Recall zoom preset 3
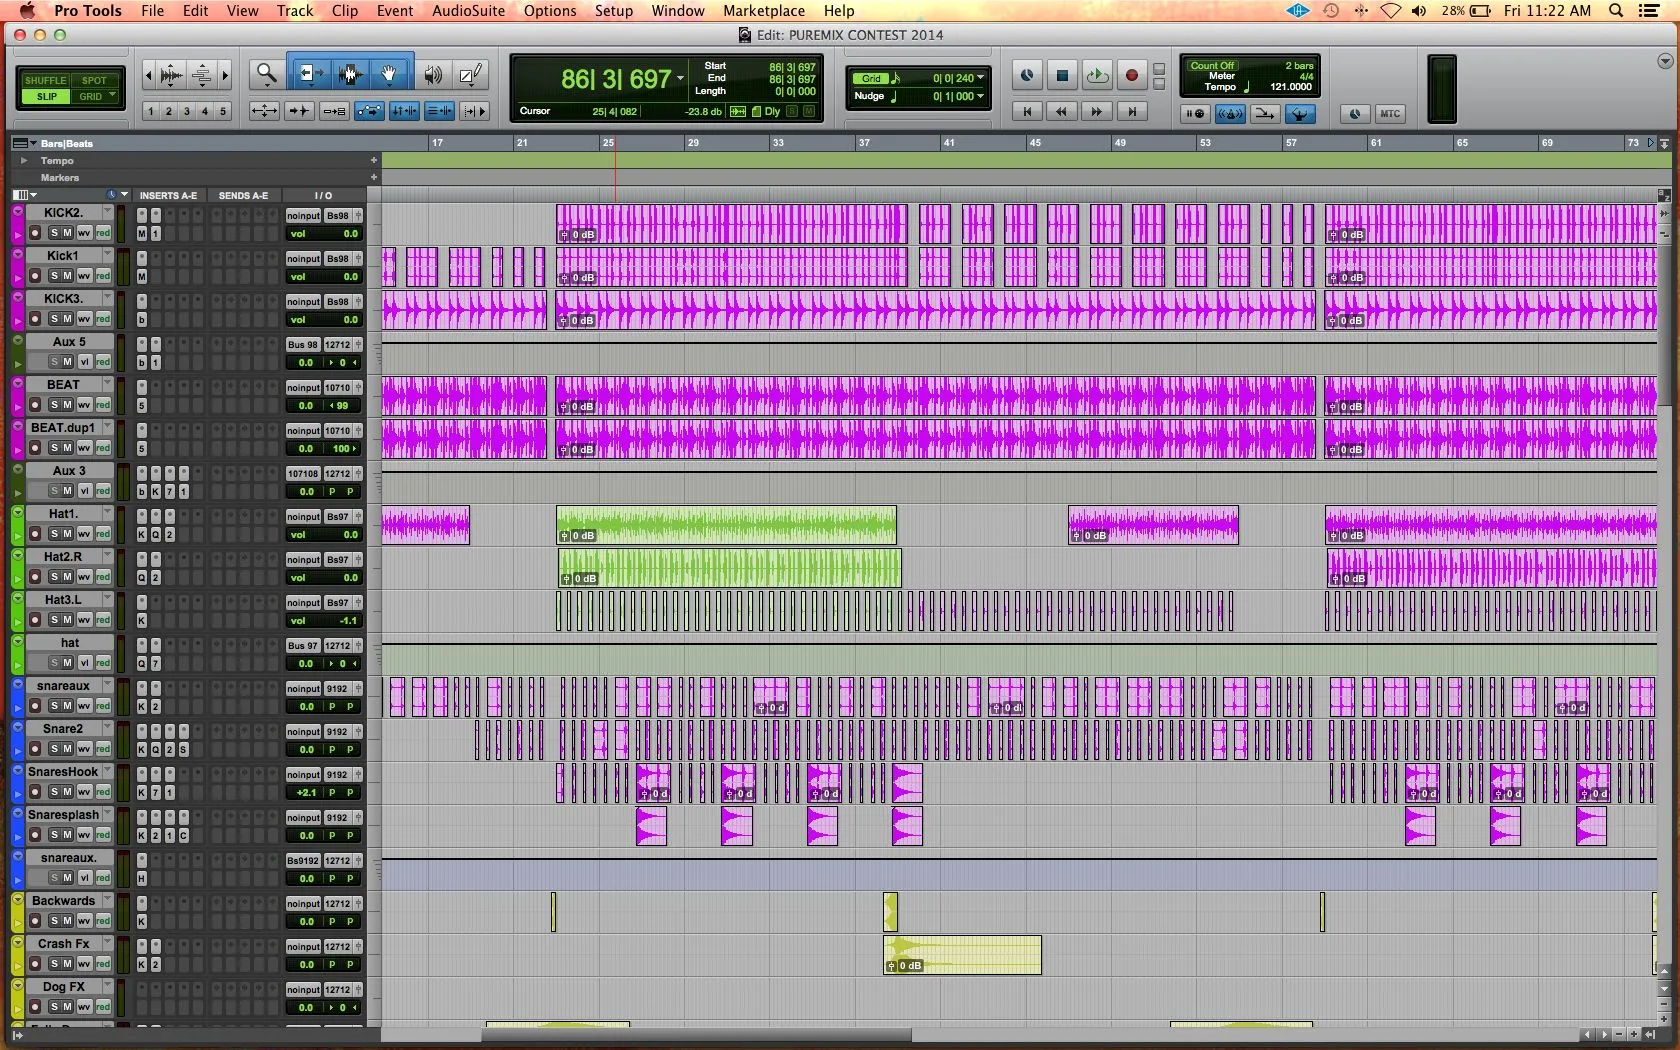Screen dimensions: 1680x1050 point(187,111)
